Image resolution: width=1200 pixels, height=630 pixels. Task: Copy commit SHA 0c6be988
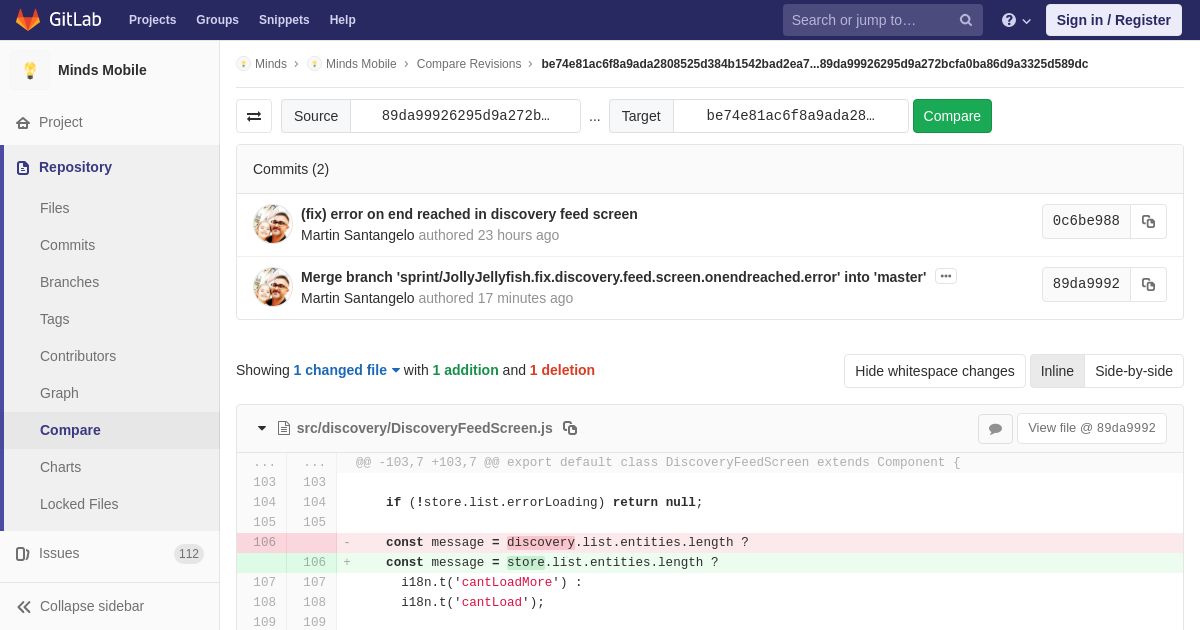click(x=1148, y=222)
